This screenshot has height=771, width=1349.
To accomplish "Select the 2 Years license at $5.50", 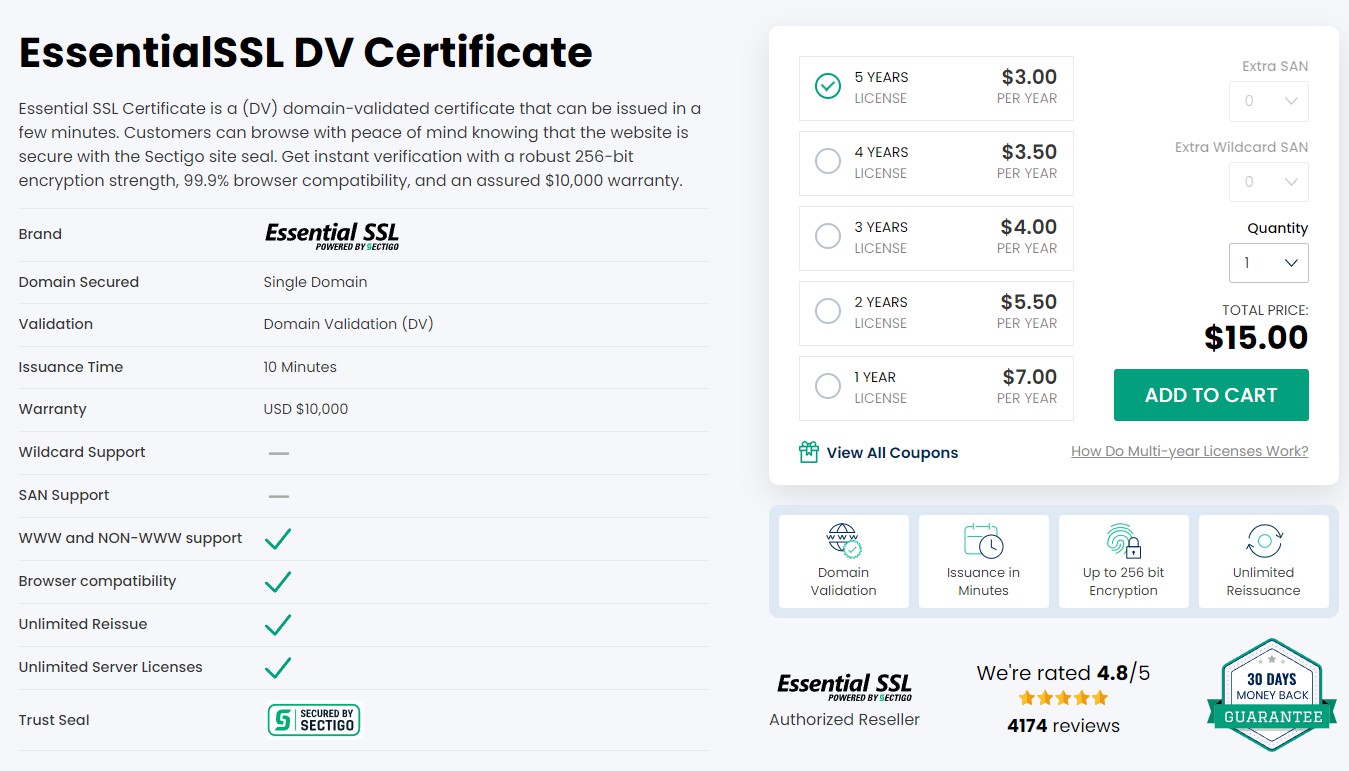I will click(x=936, y=313).
